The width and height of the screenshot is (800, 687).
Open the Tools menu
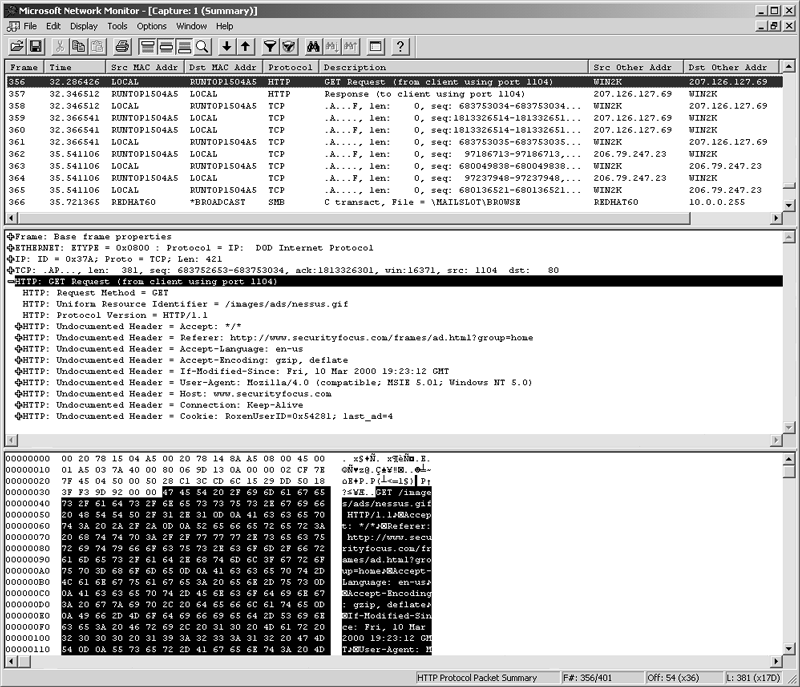(x=117, y=26)
